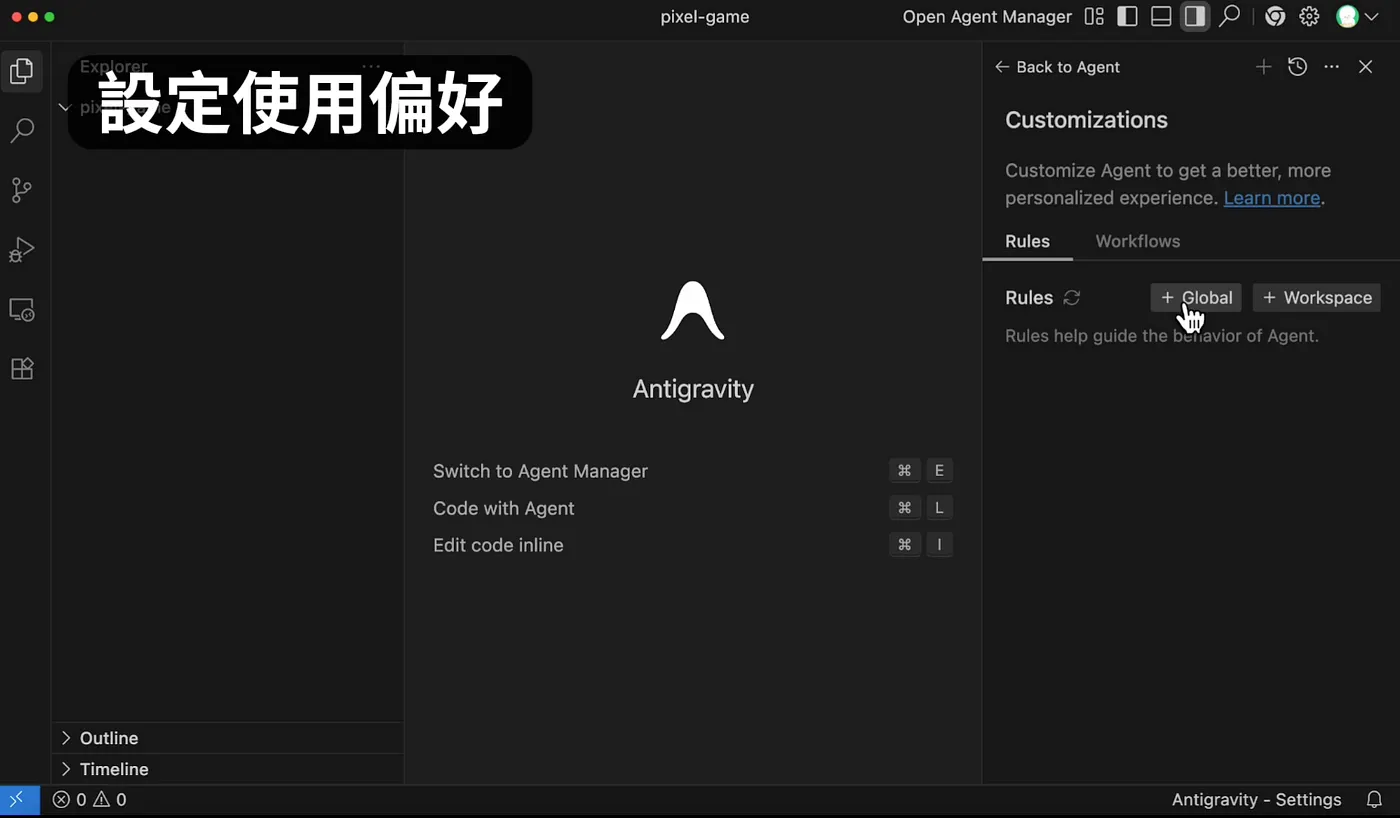Image resolution: width=1400 pixels, height=818 pixels.
Task: Click the magnifier search icon in title bar
Action: [1229, 17]
